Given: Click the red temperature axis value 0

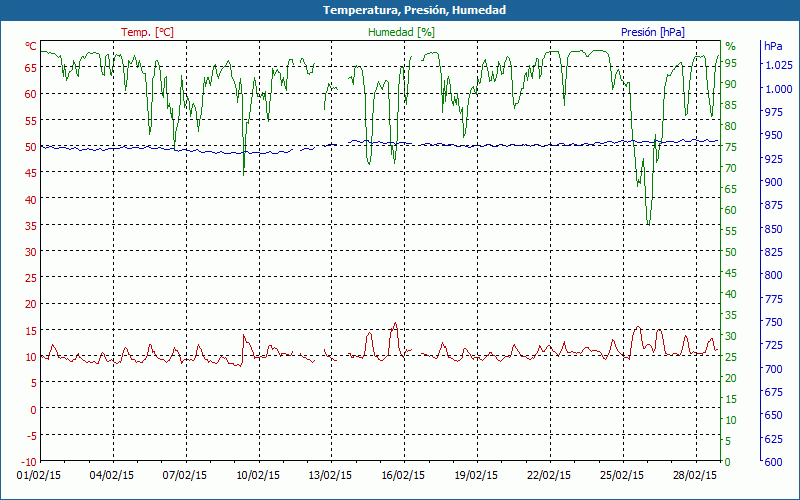Looking at the screenshot, I should (34, 409).
